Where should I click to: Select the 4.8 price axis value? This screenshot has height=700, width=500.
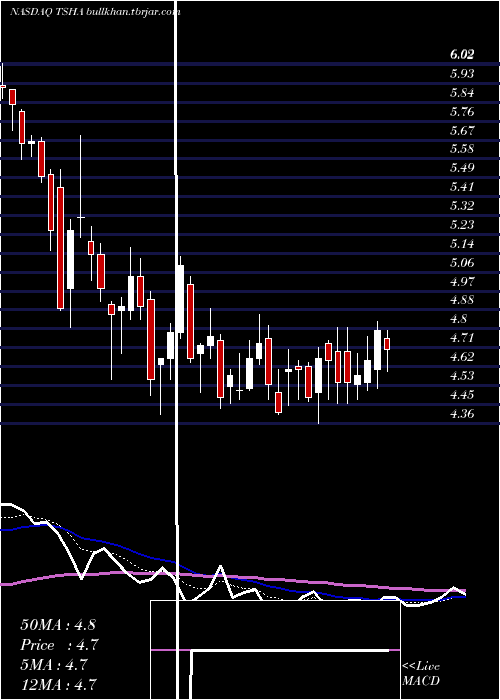pyautogui.click(x=458, y=319)
